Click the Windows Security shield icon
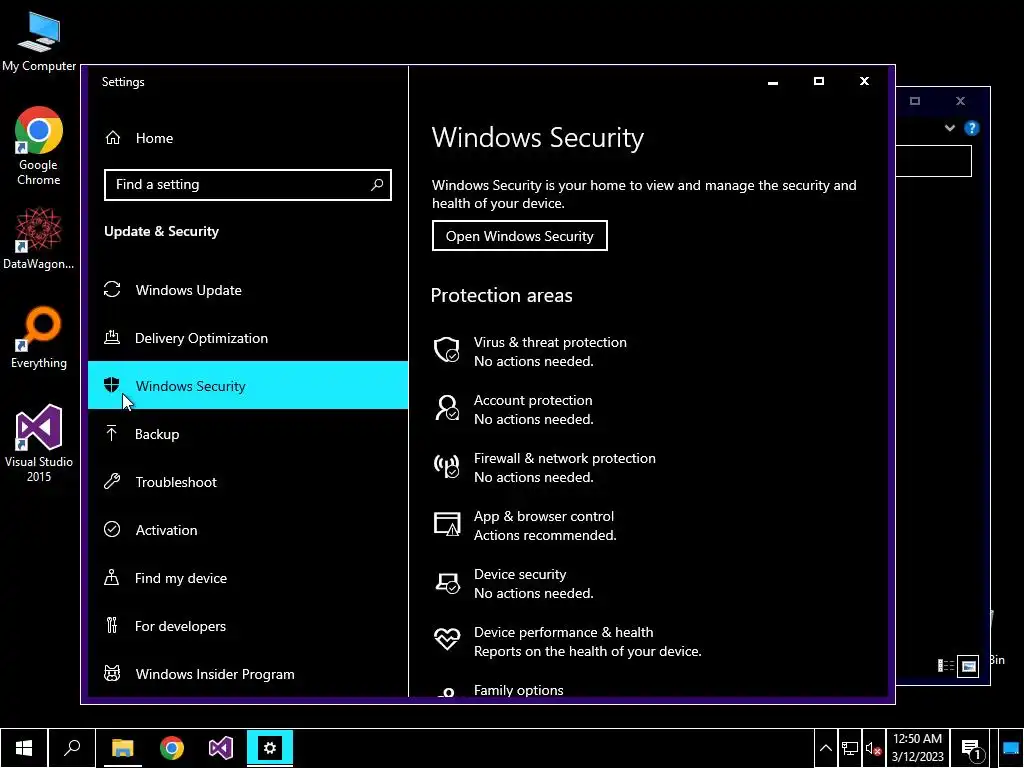The width and height of the screenshot is (1024, 768). (112, 385)
